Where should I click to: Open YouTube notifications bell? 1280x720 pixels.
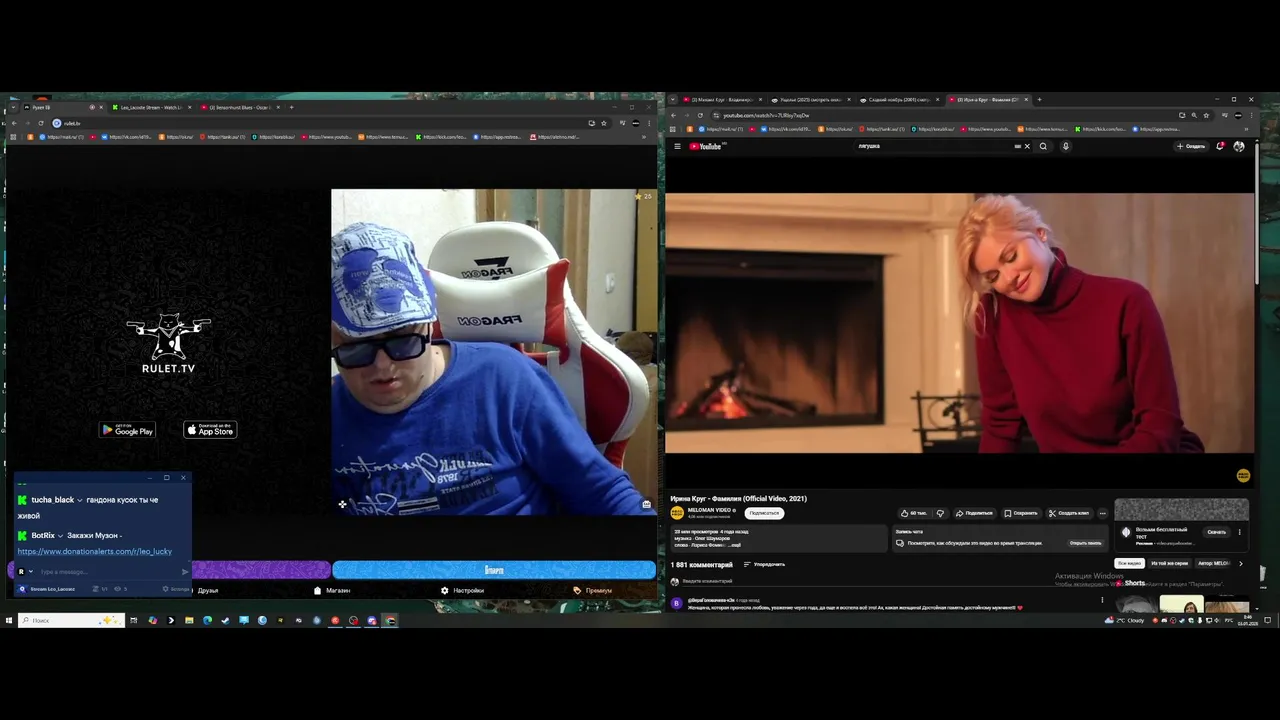[1220, 146]
